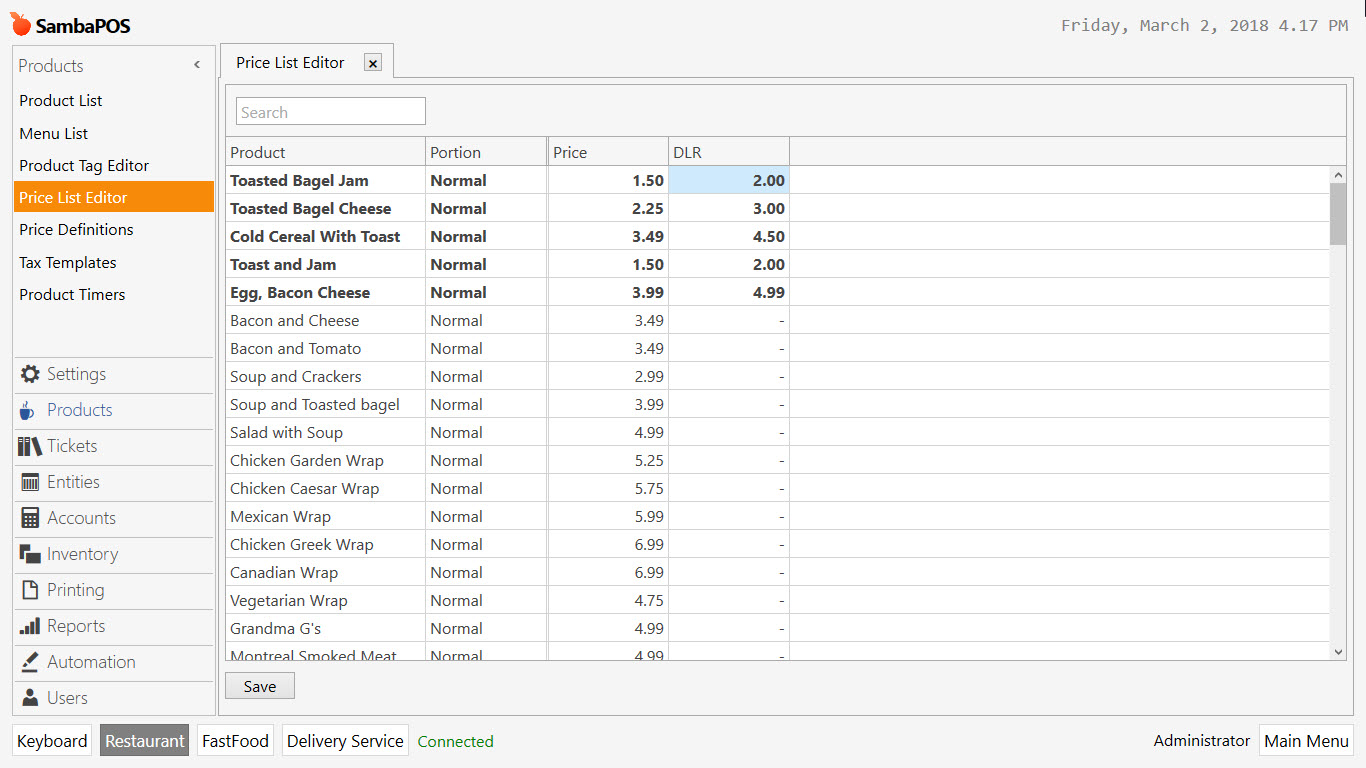Open the Printing section icon
Image resolution: width=1366 pixels, height=768 pixels.
(31, 590)
